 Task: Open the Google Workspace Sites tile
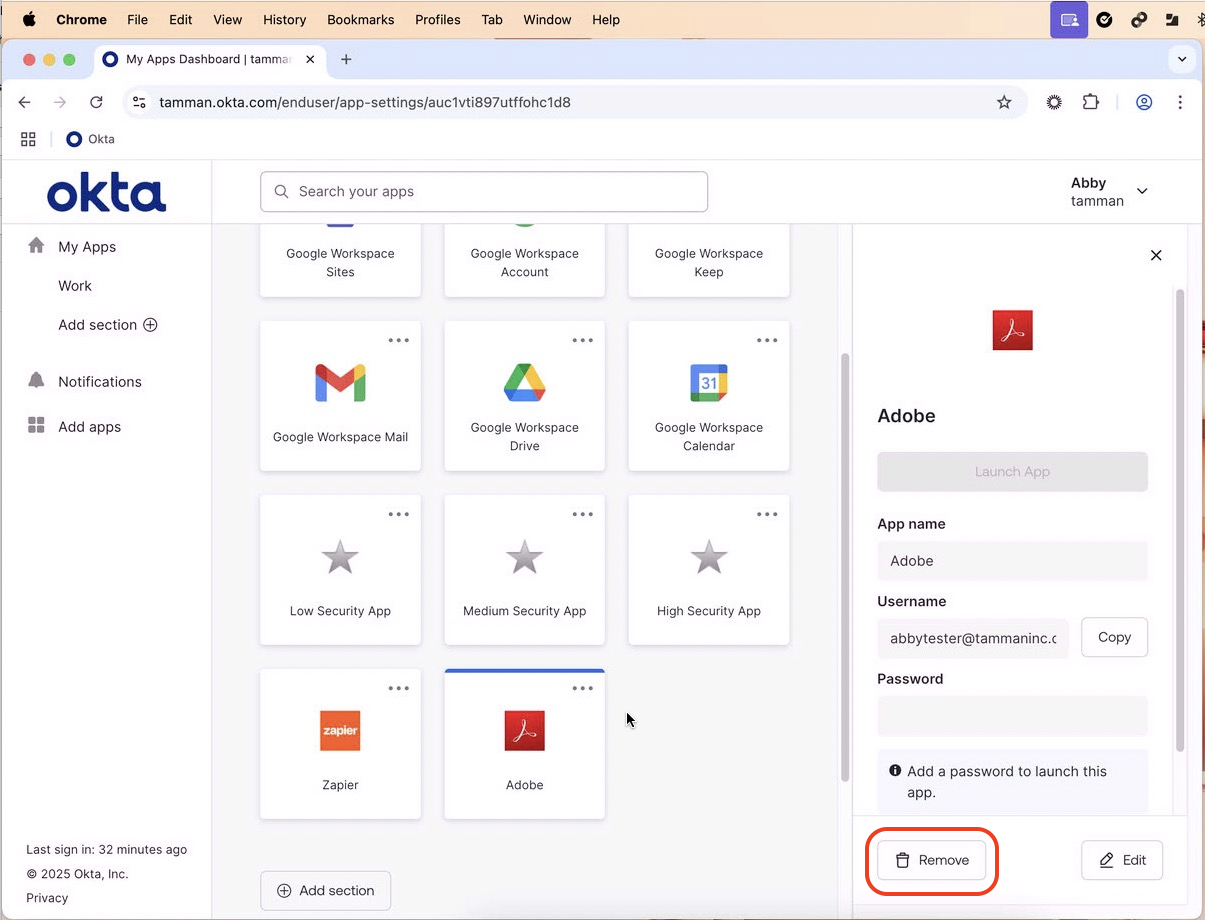click(x=340, y=262)
